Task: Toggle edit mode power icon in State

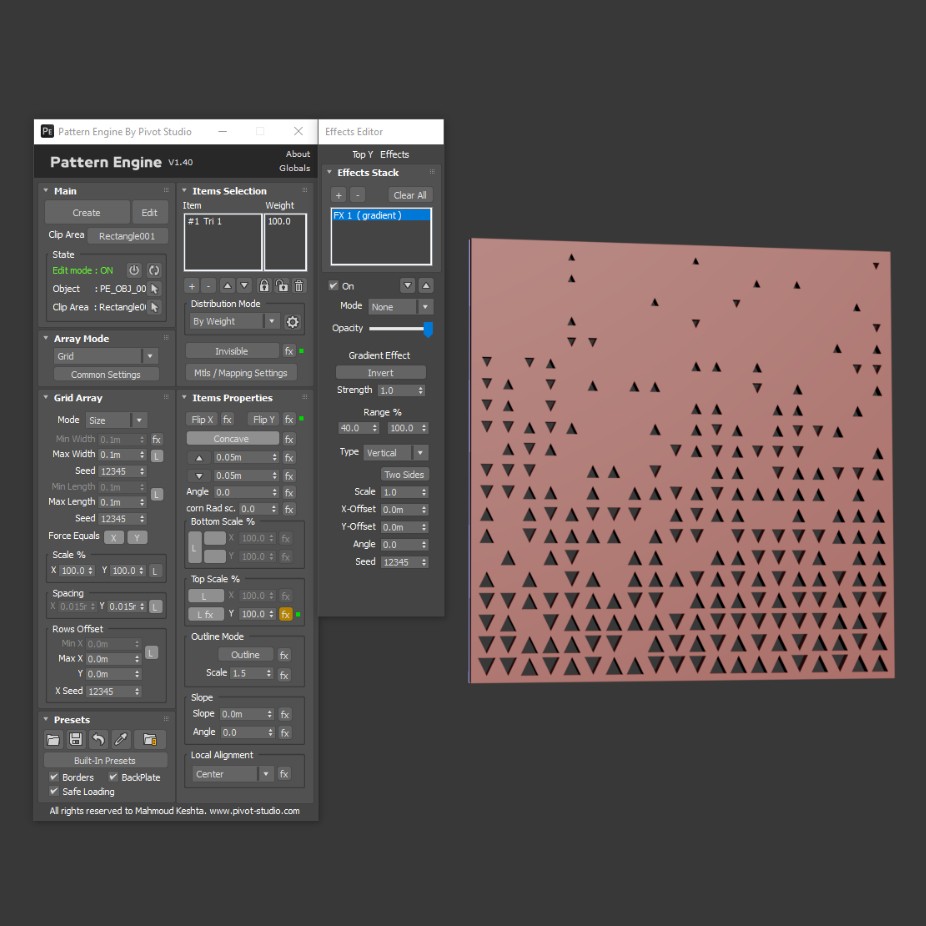Action: tap(134, 270)
